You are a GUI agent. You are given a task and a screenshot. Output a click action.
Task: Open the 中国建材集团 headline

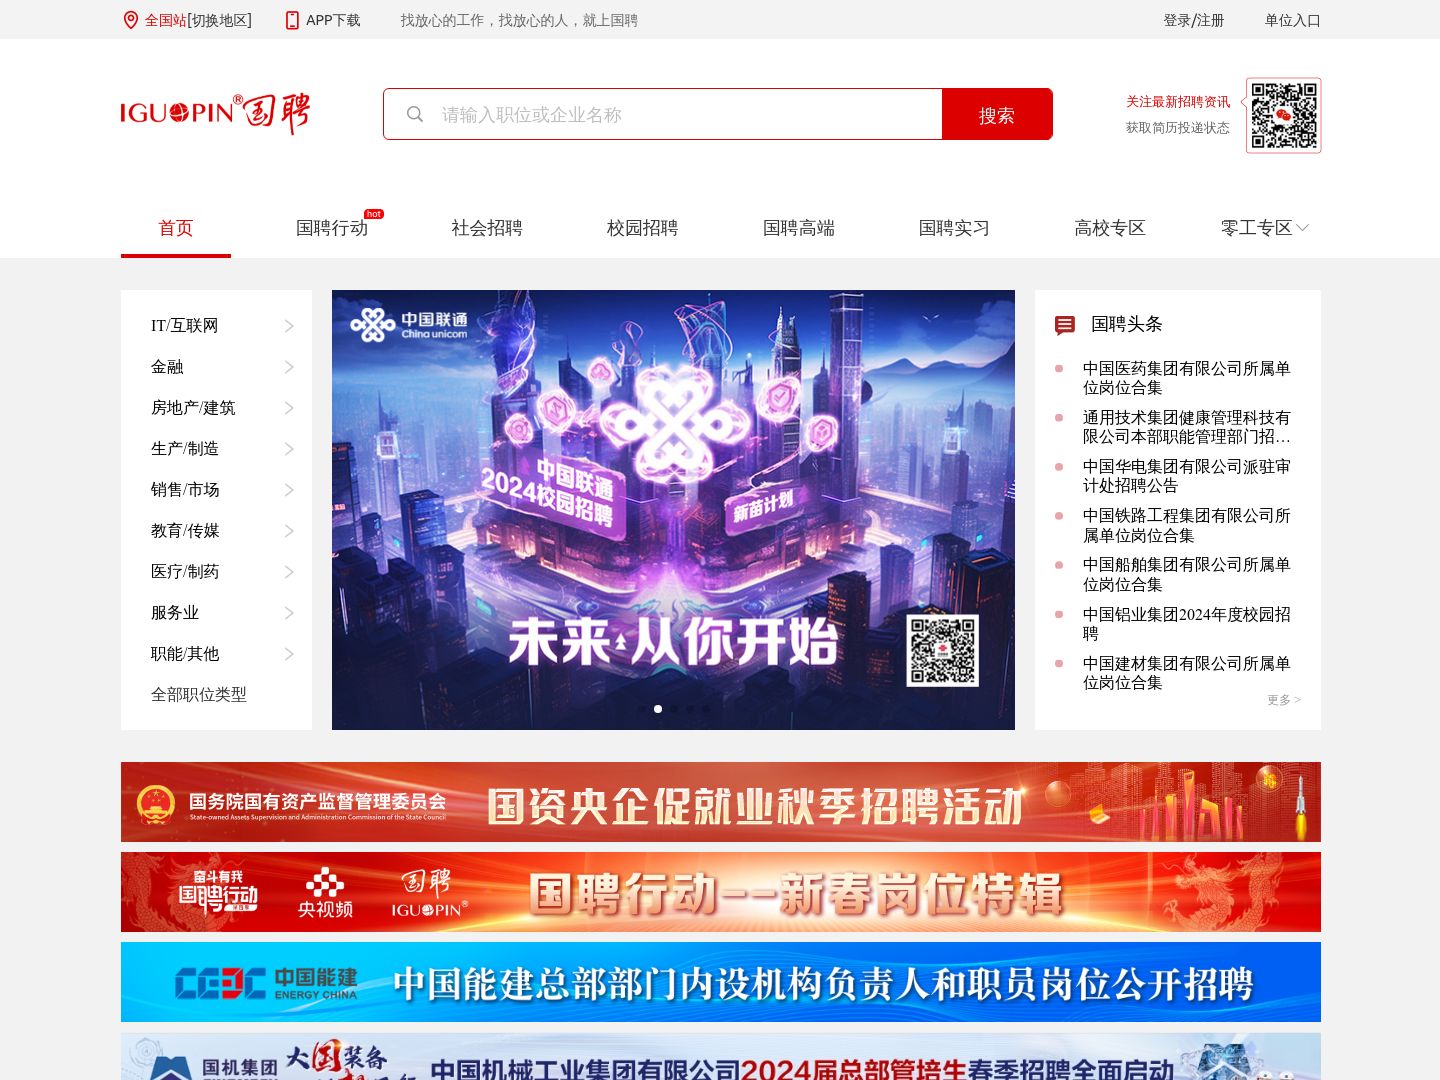(1187, 673)
